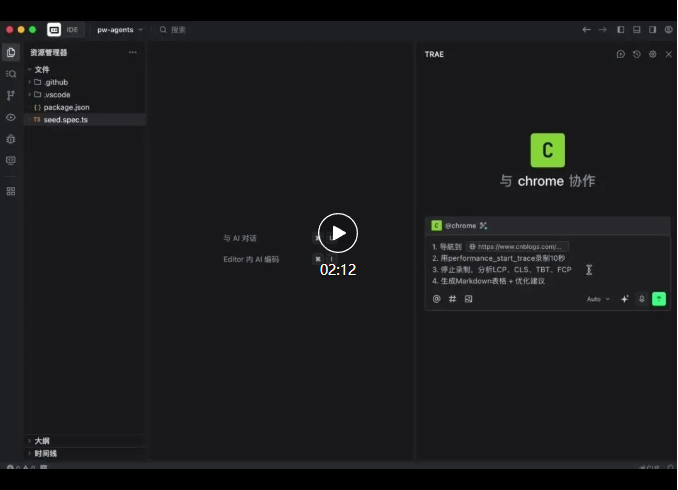Open the eye preview icon in activity bar
The image size is (678, 490).
[11, 117]
